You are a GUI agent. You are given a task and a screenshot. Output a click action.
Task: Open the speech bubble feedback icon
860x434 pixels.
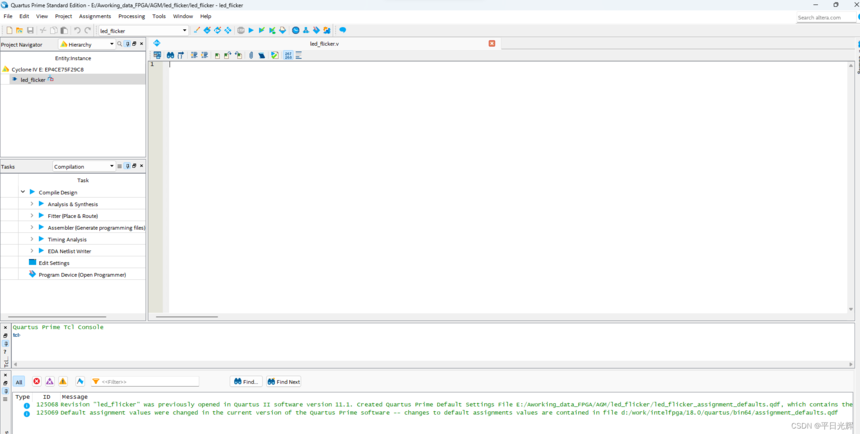tap(343, 30)
